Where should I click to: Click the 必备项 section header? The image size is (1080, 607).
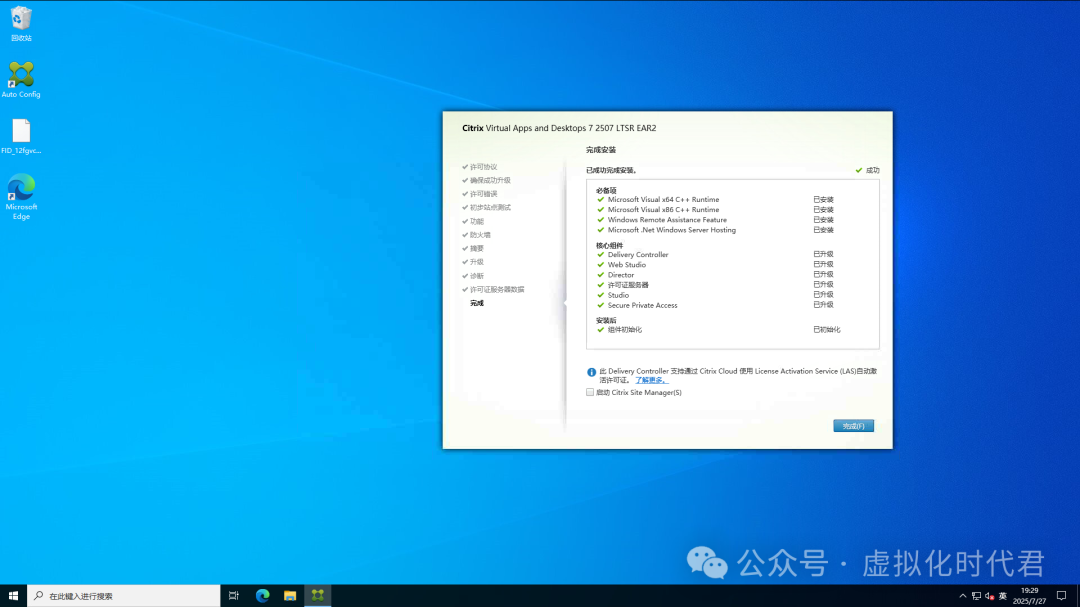pos(606,190)
